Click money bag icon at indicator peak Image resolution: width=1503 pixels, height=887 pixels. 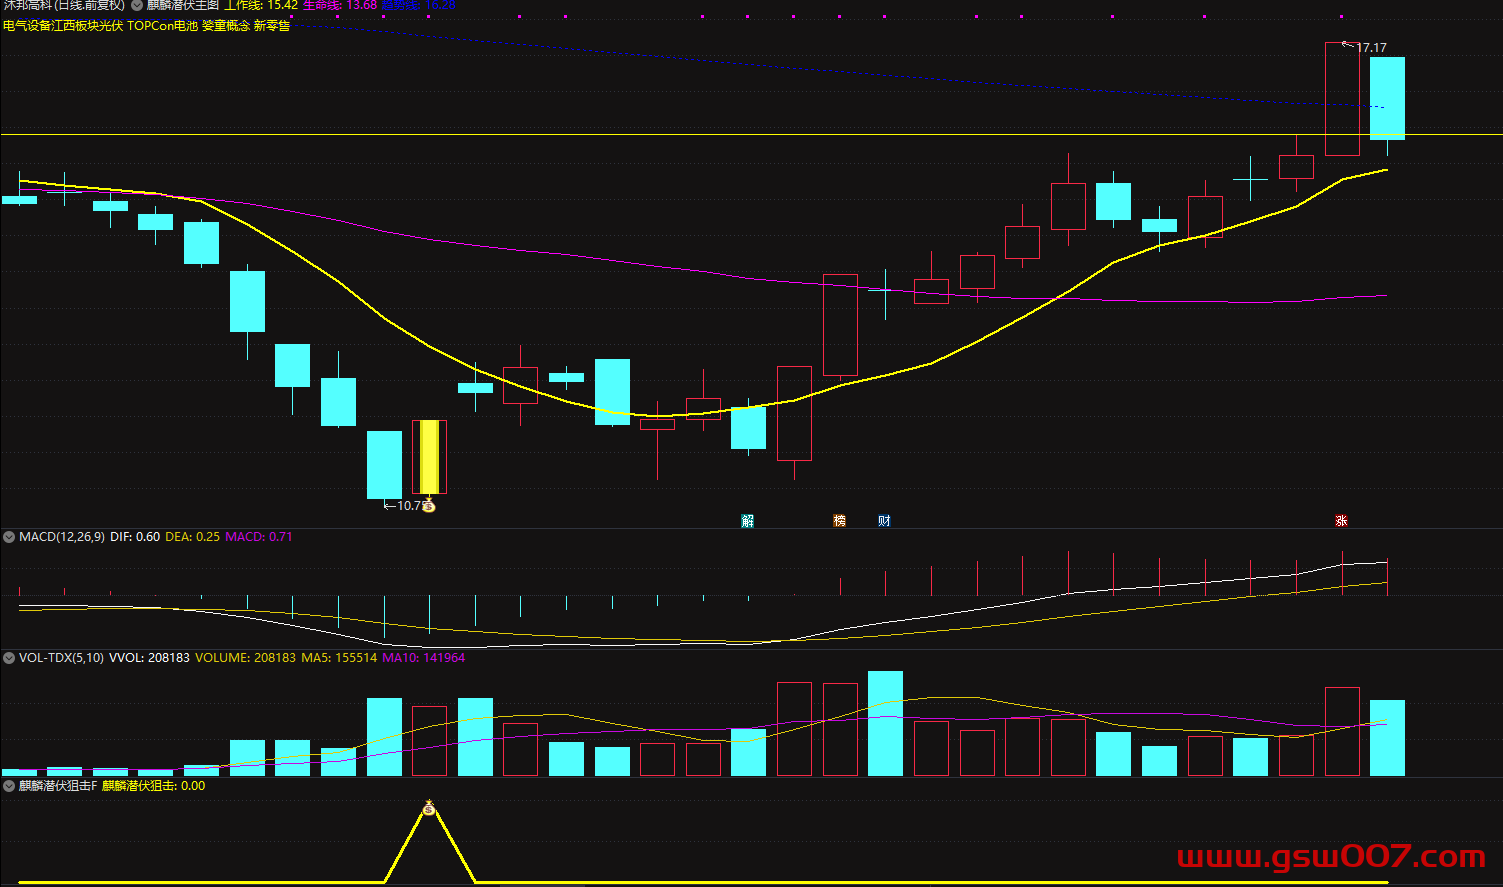(x=429, y=808)
